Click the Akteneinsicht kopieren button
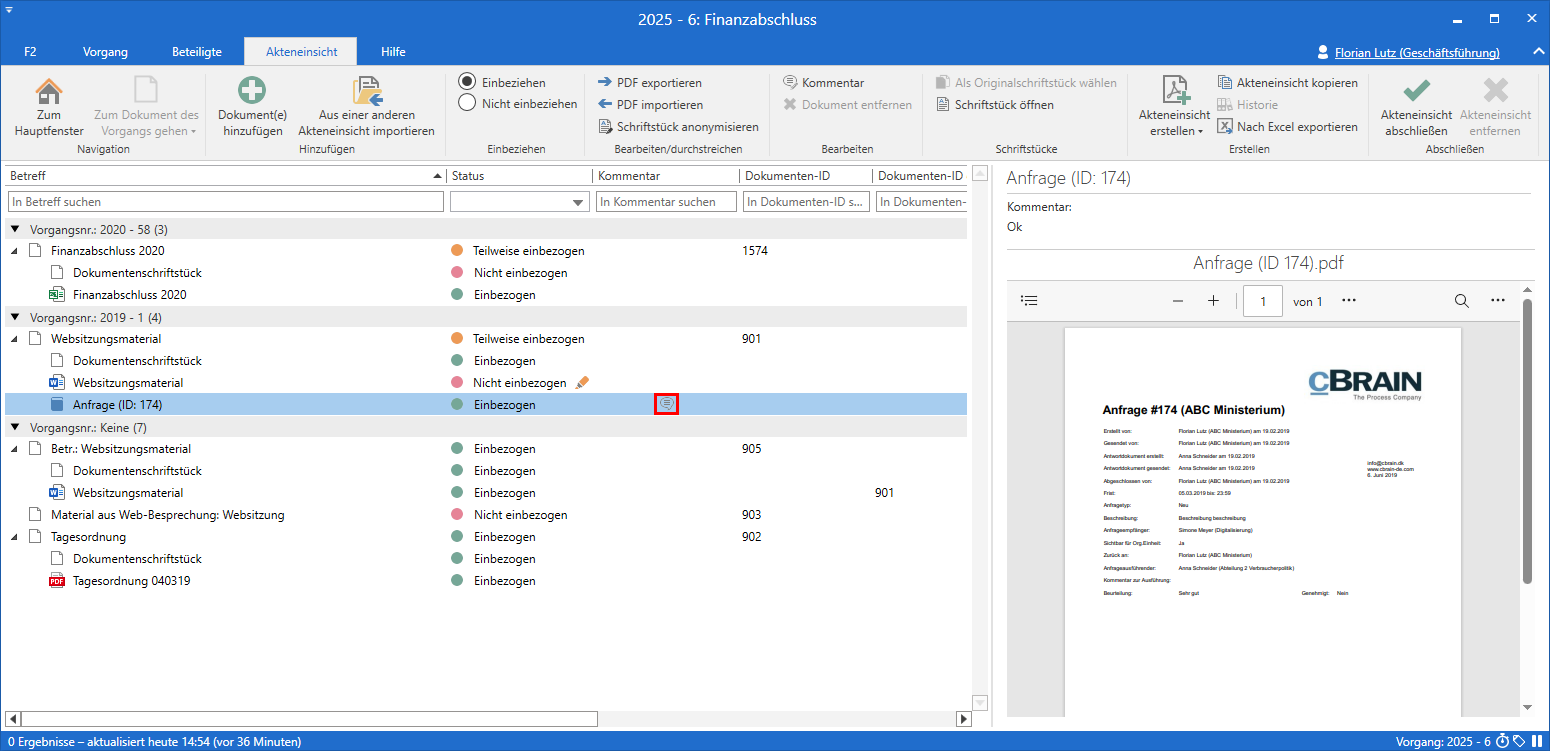1550x751 pixels. pyautogui.click(x=1287, y=83)
